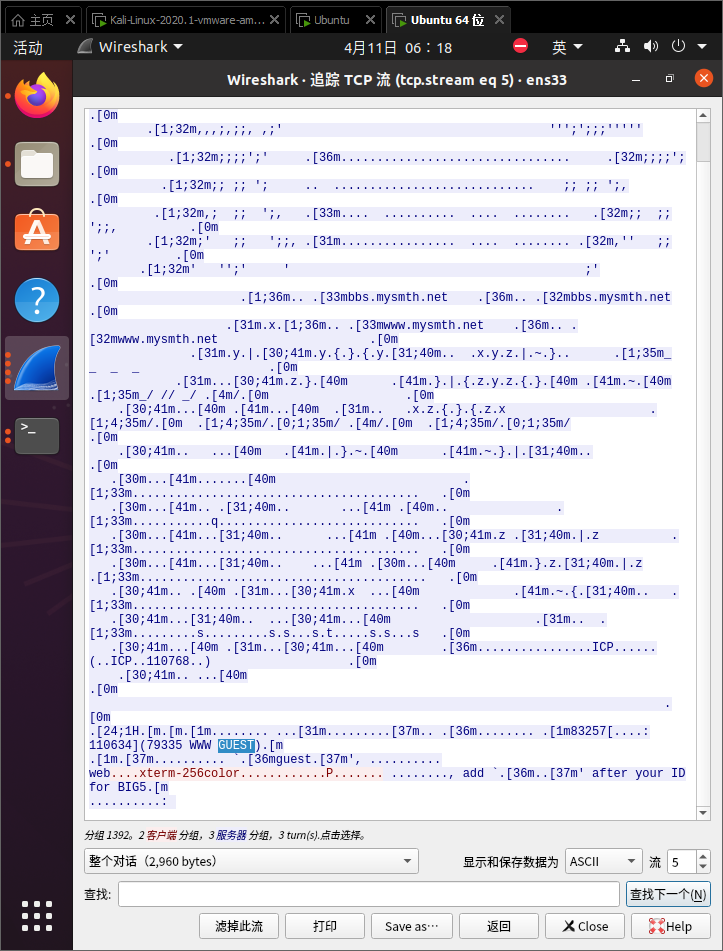Select the Wireshark shark fin dock icon
Viewport: 723px width, 951px height.
coord(37,368)
